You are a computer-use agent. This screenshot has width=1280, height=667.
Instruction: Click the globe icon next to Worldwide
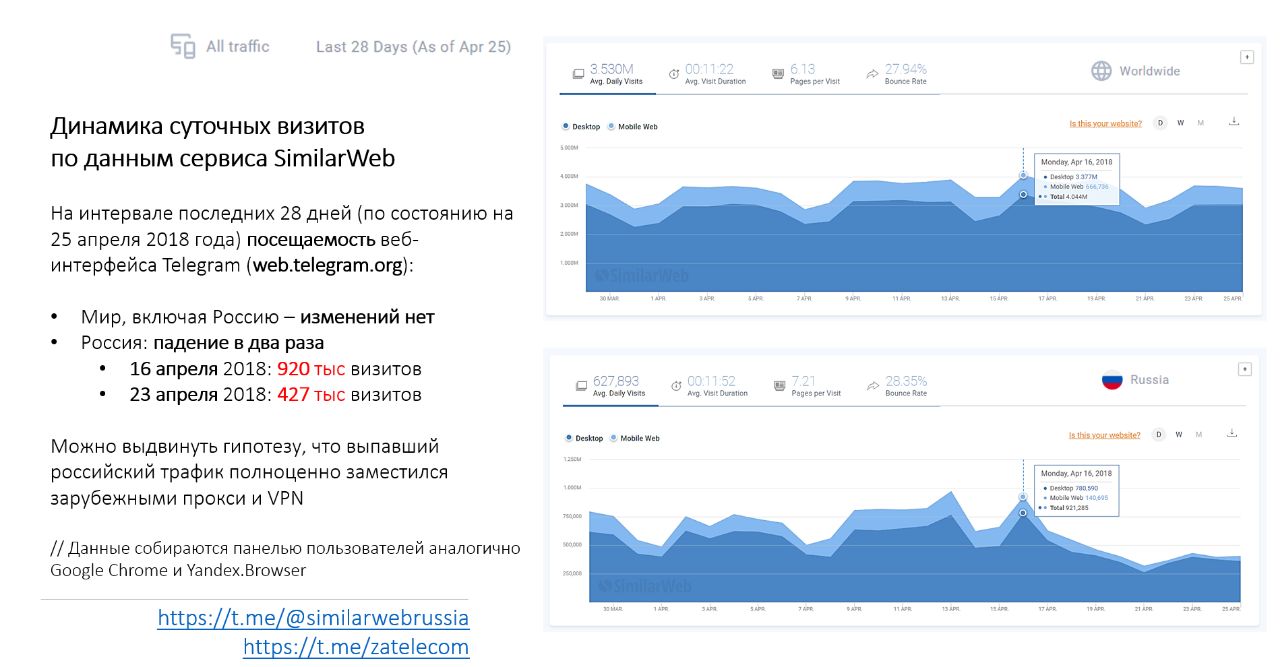pyautogui.click(x=1101, y=71)
